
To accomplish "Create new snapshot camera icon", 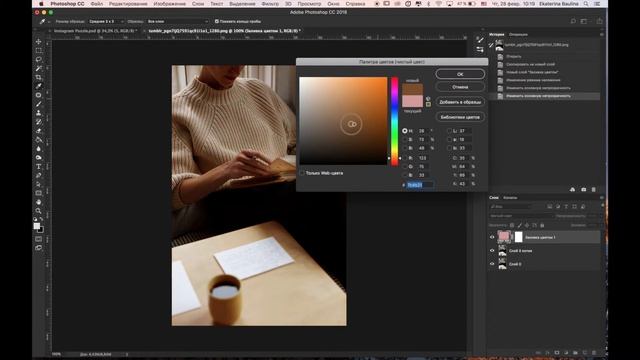I will [583, 190].
